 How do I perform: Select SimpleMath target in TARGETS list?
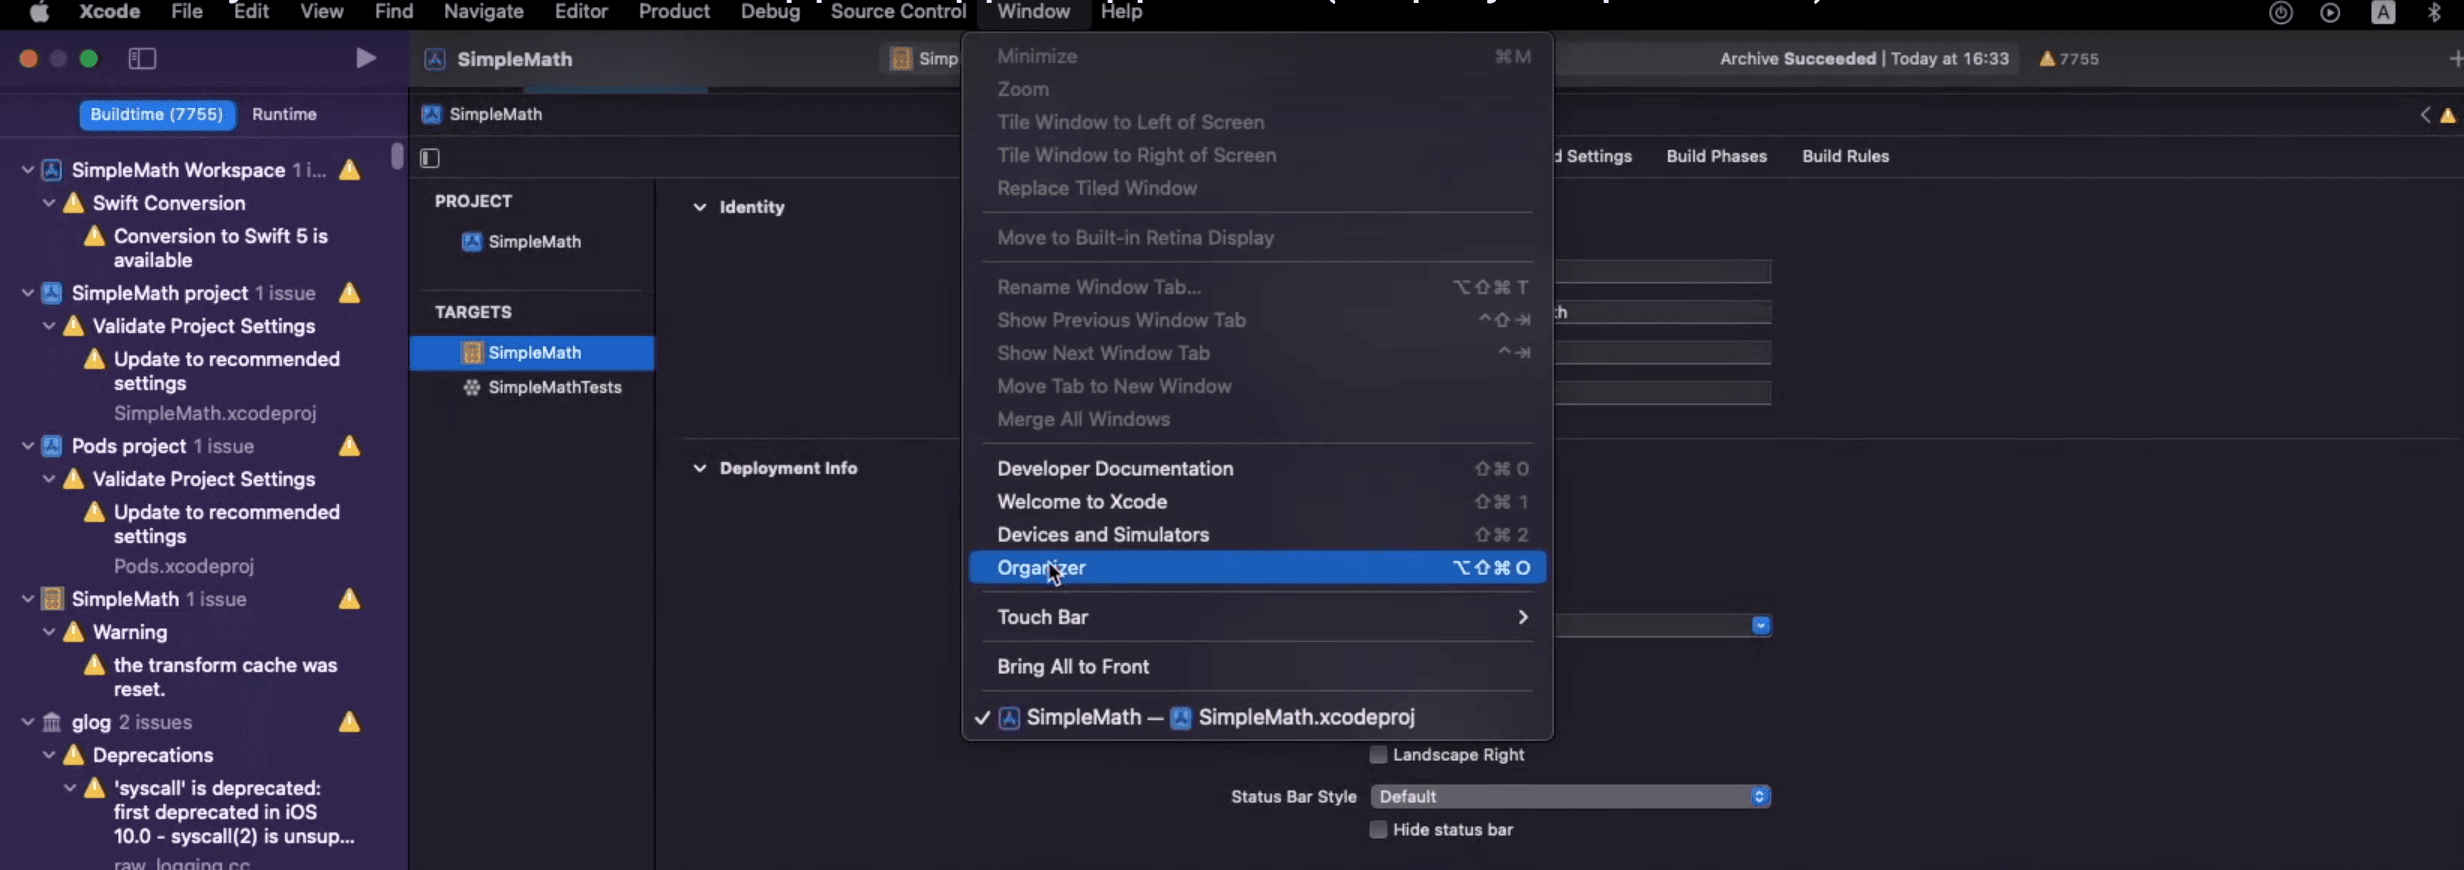[534, 353]
